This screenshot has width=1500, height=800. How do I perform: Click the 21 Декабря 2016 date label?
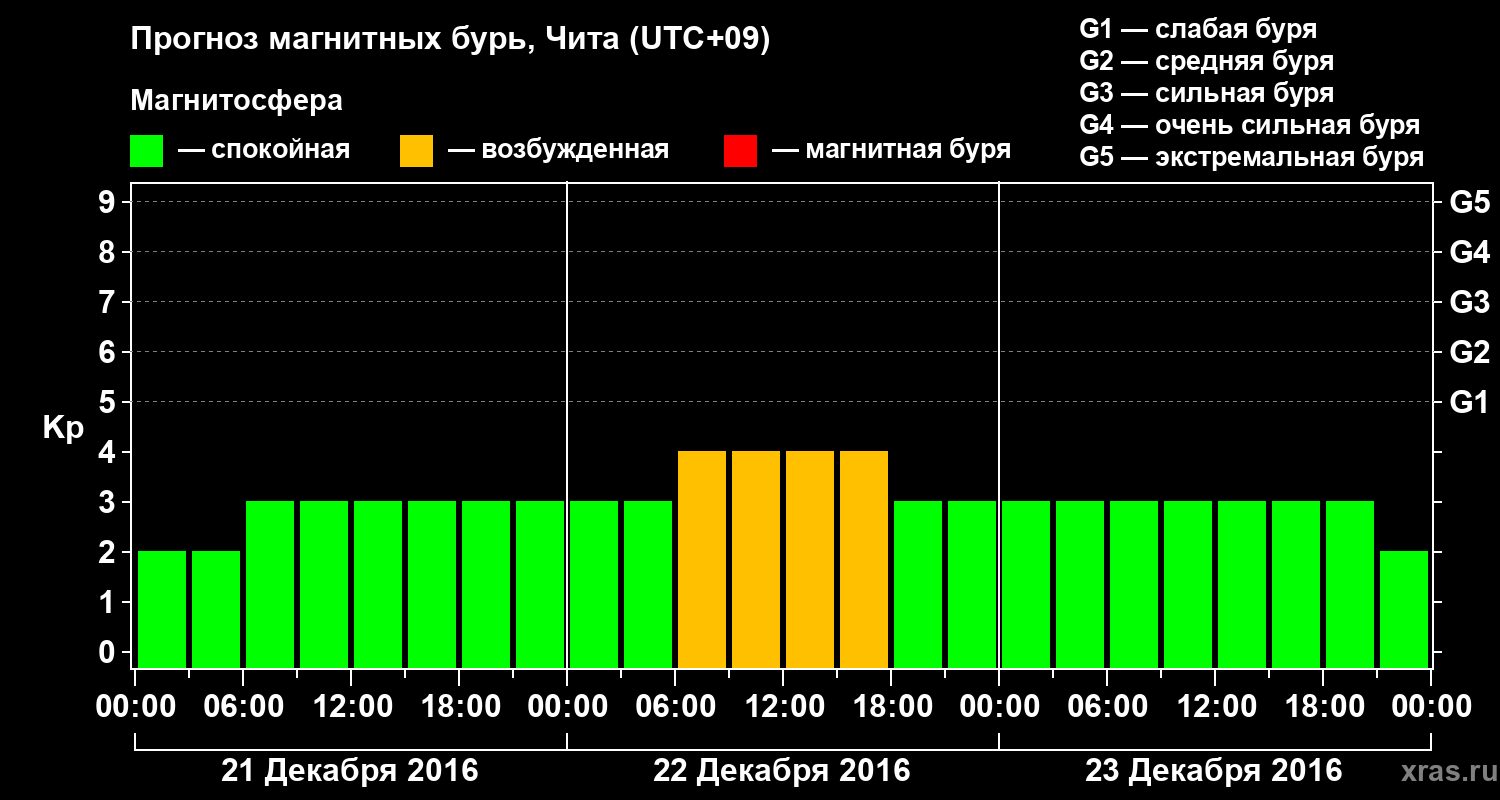pos(350,771)
